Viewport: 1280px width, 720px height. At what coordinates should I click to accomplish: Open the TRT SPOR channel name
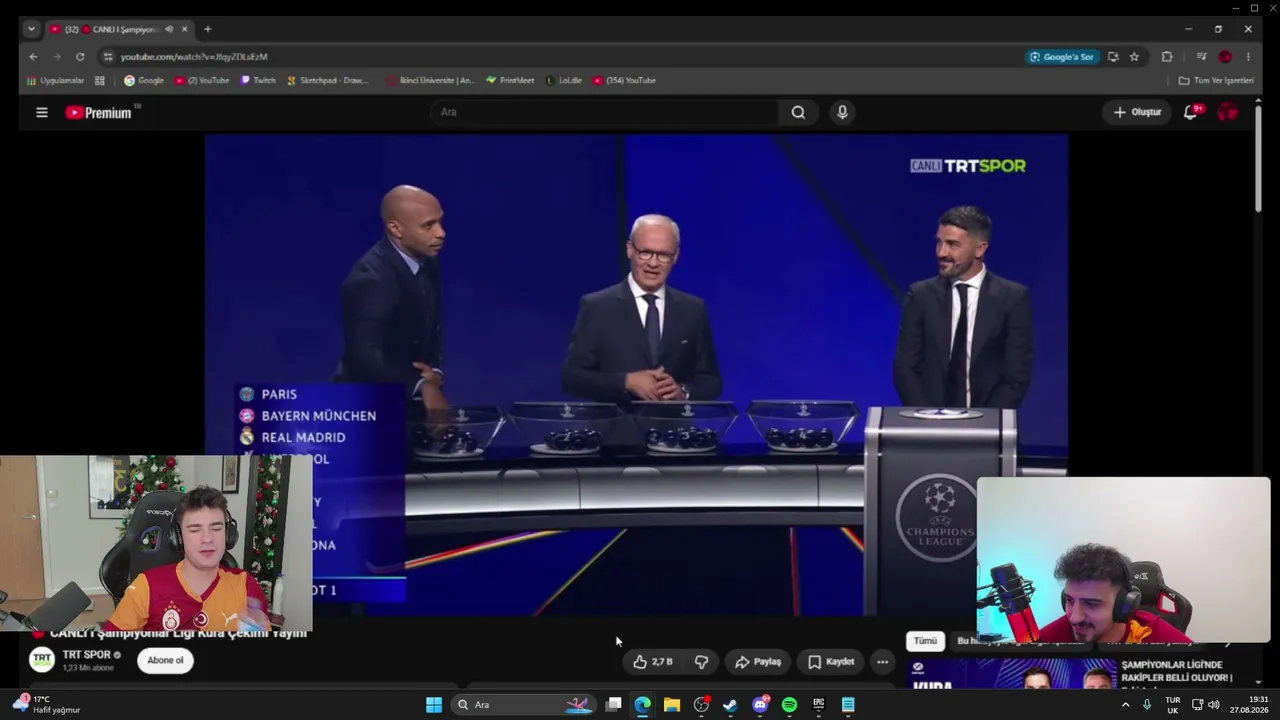[x=86, y=655]
